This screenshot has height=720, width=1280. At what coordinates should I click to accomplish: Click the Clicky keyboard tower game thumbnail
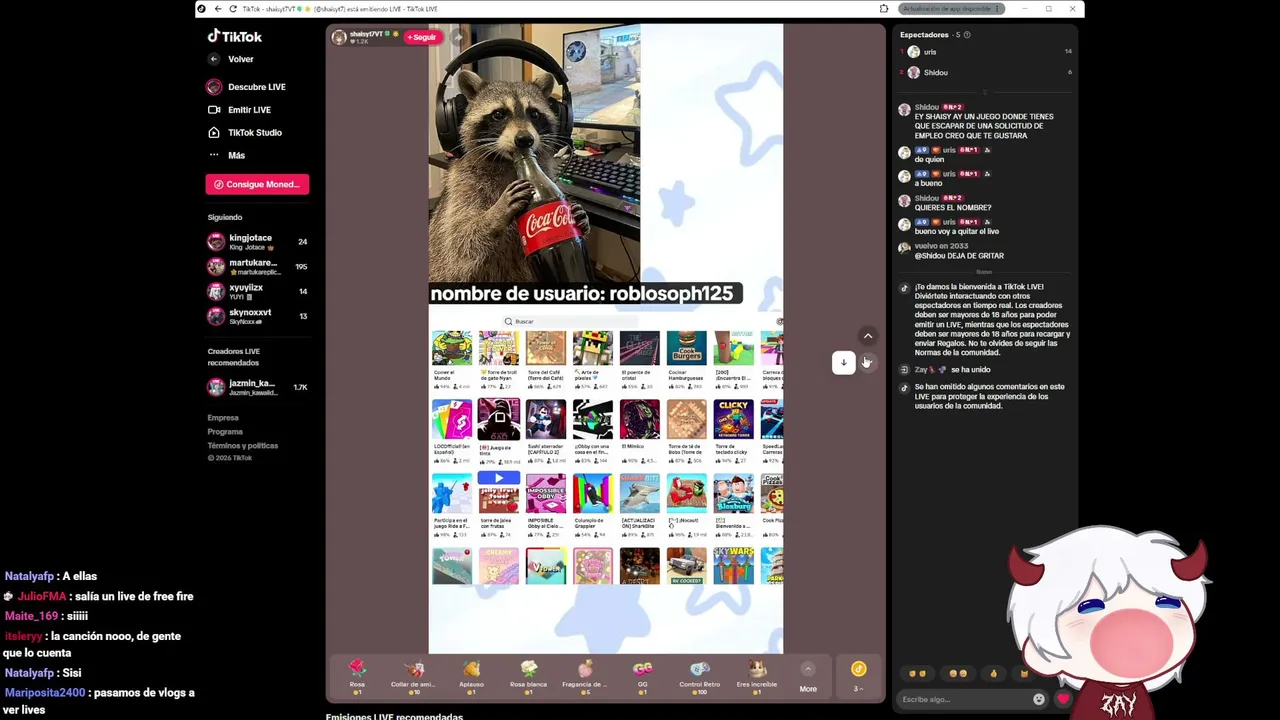(x=734, y=420)
